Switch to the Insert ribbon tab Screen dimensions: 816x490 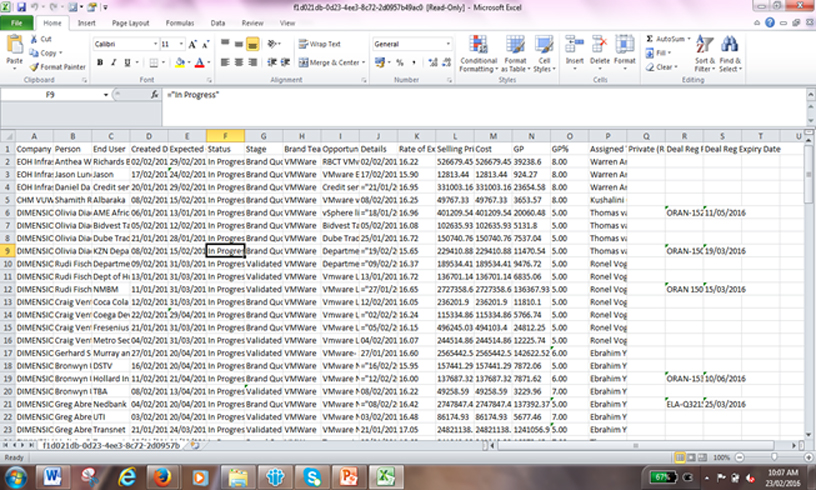coord(86,23)
